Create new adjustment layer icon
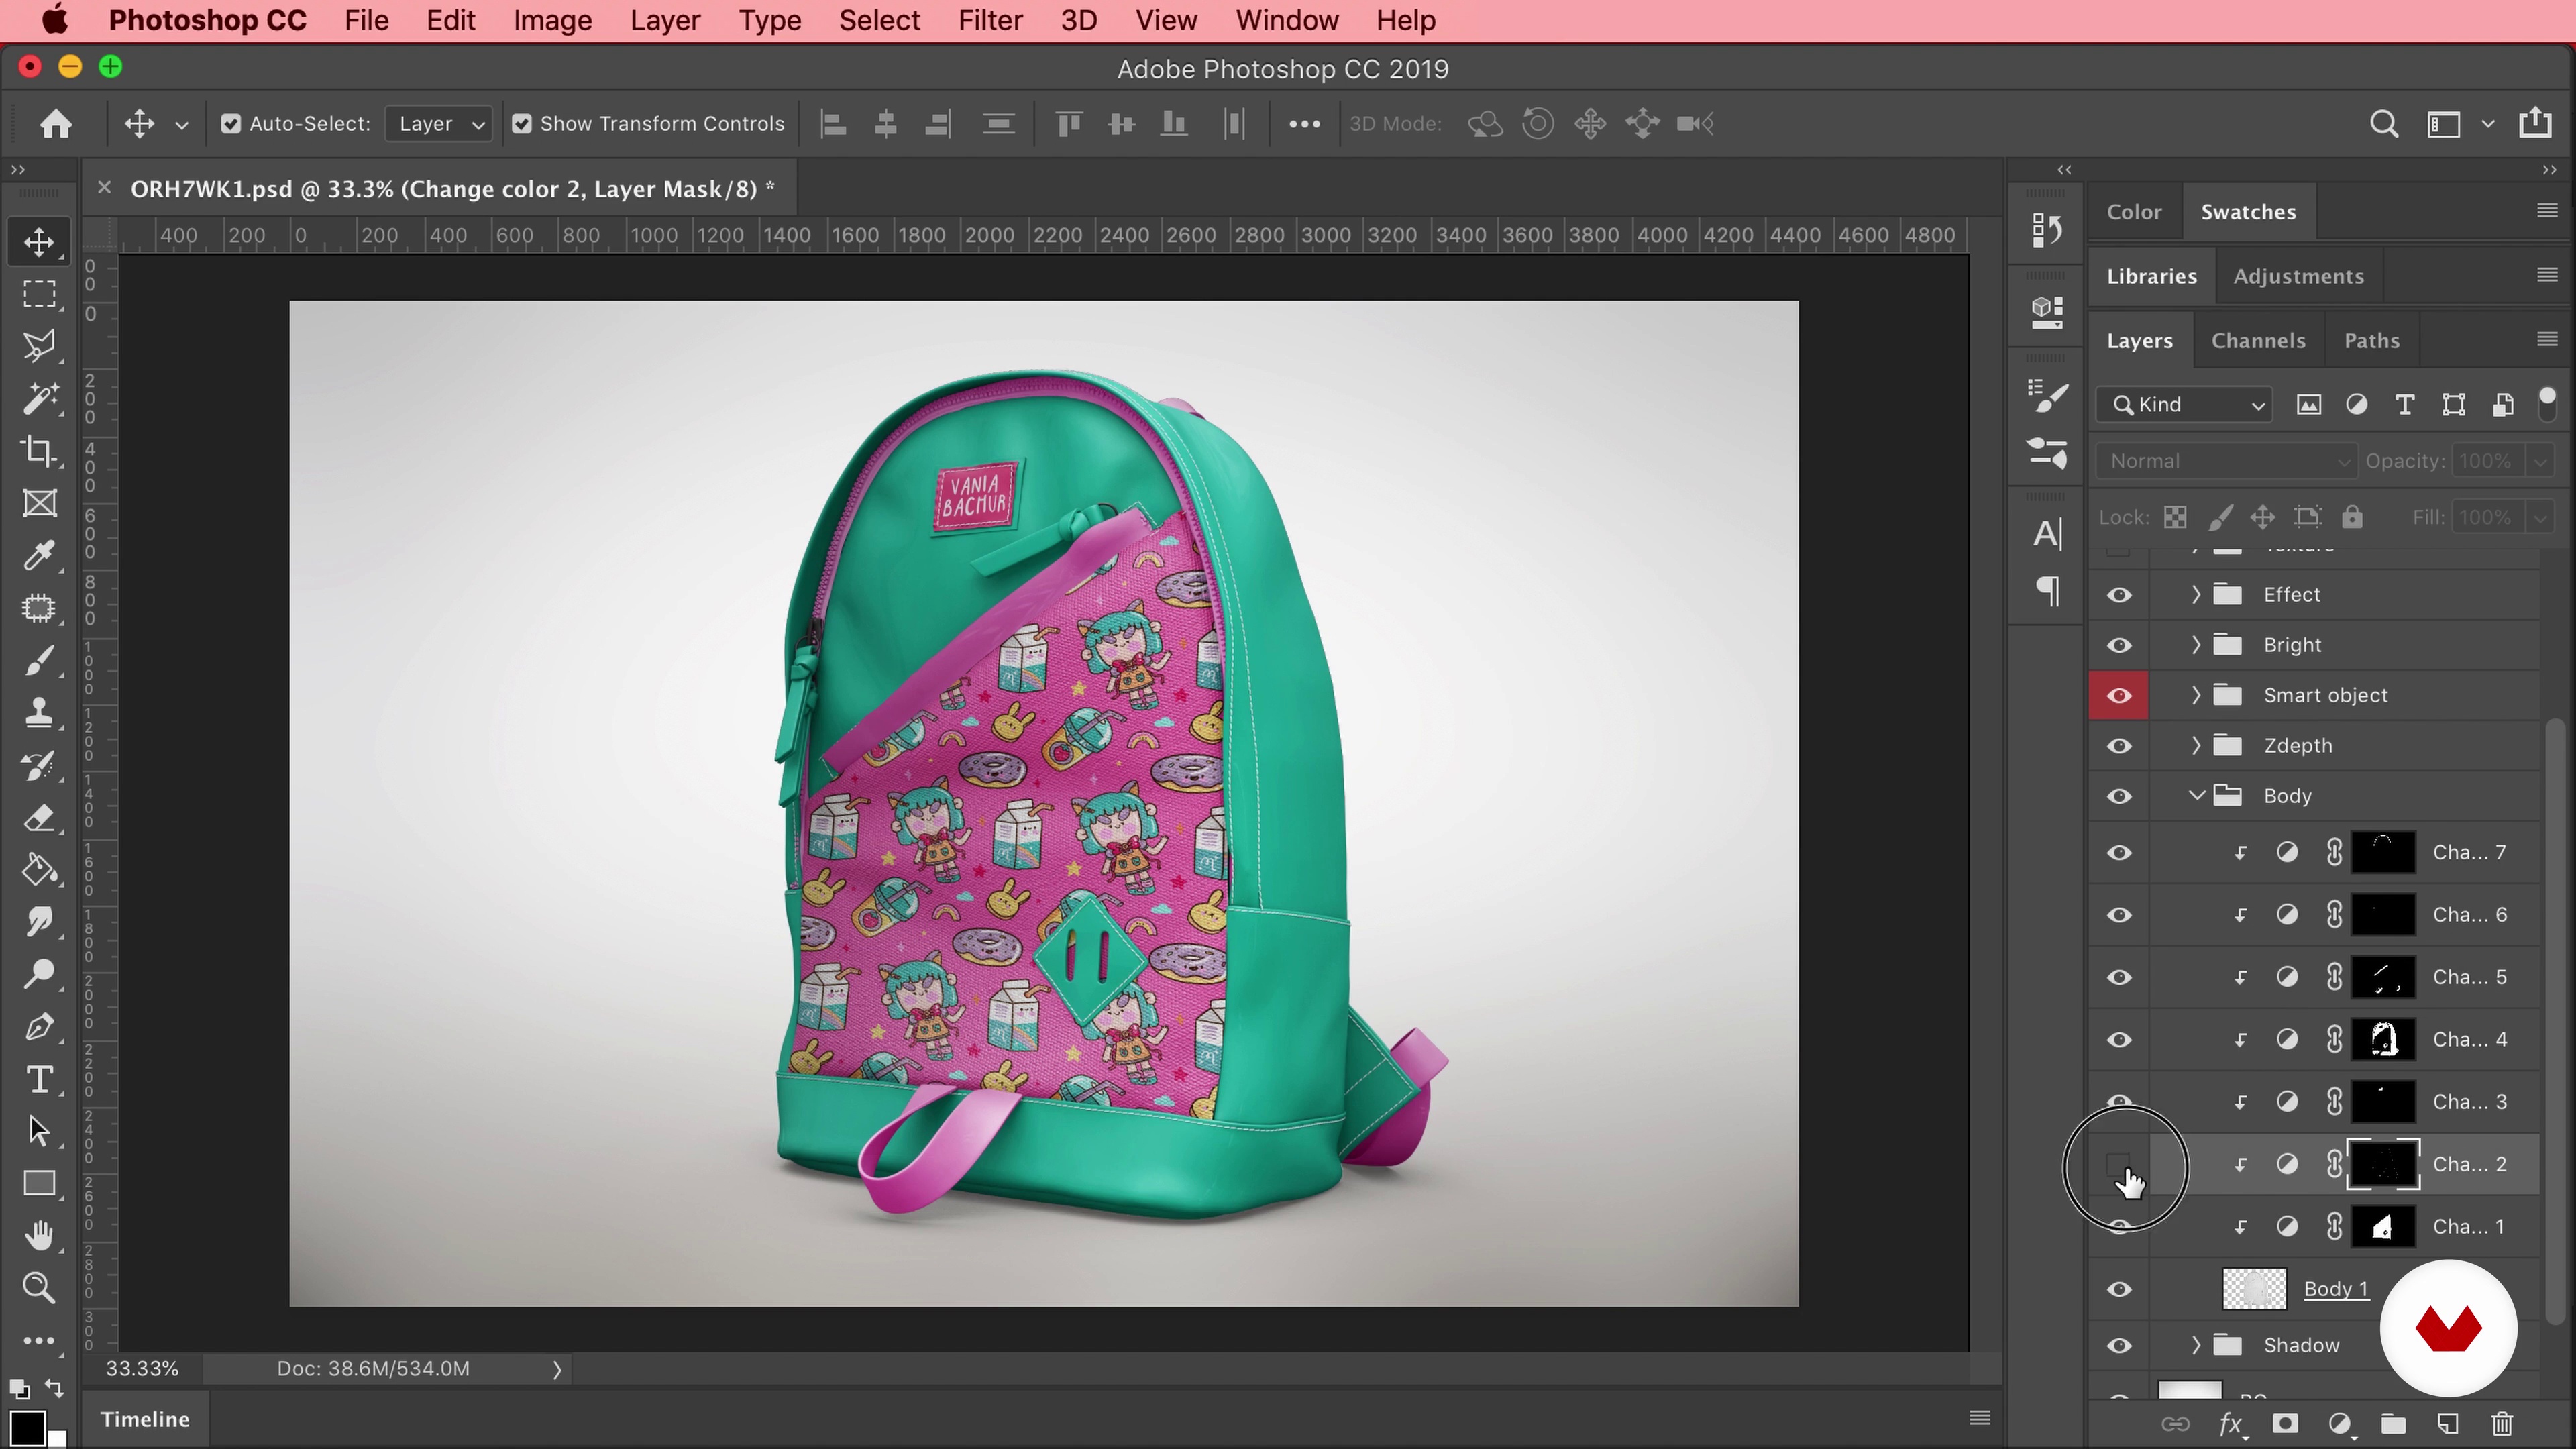Image resolution: width=2576 pixels, height=1449 pixels. pyautogui.click(x=2339, y=1424)
